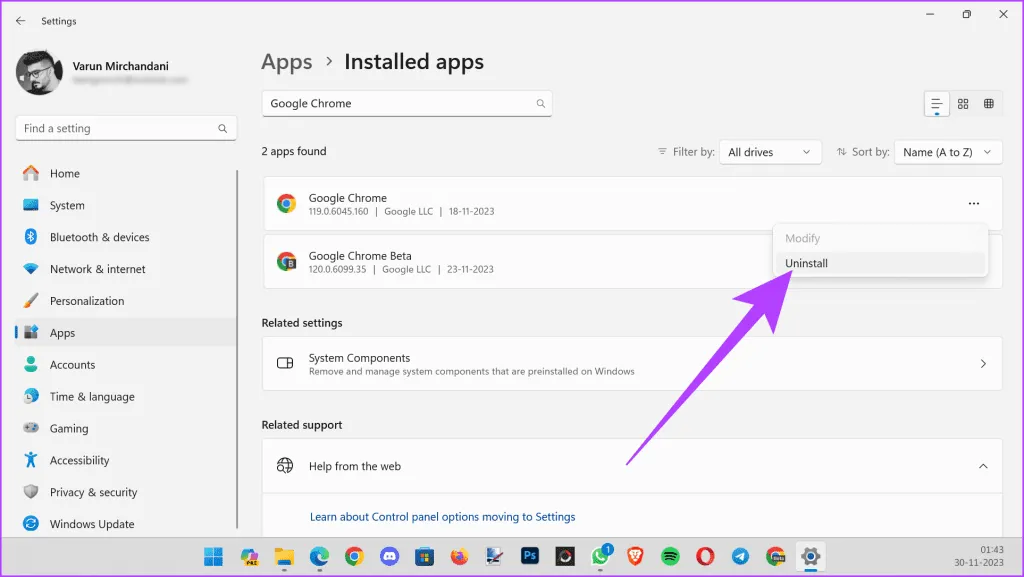
Task: Click the Apps breadcrumb in the header
Action: coord(287,62)
